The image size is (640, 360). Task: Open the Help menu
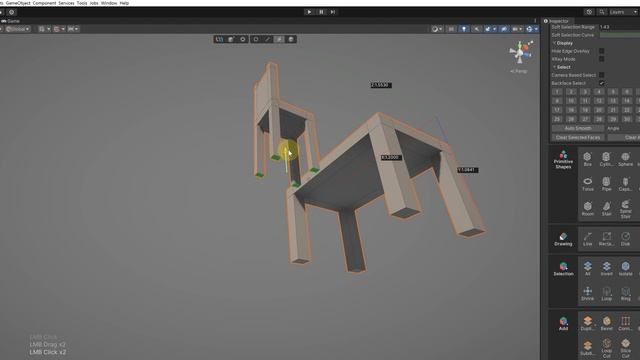tap(124, 3)
